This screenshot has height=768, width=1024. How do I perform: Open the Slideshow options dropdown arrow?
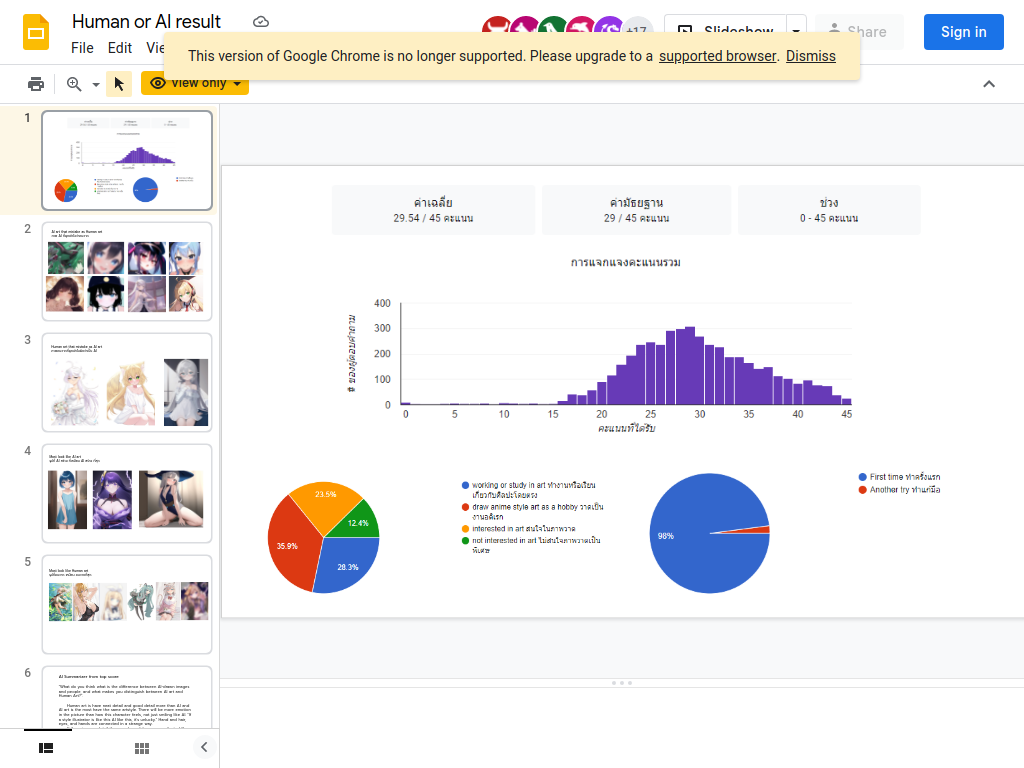coord(796,31)
